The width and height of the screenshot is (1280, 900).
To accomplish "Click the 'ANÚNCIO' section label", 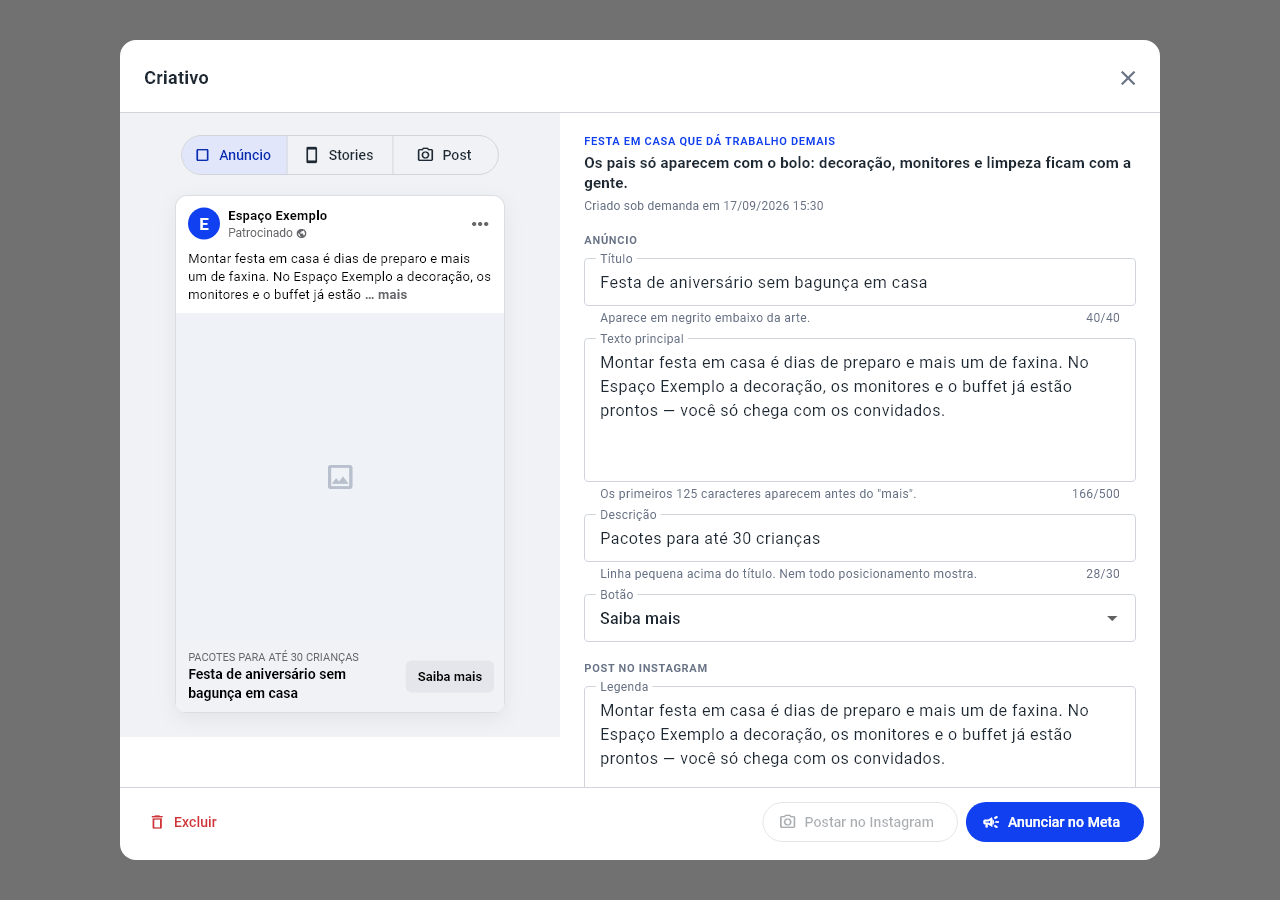I will [x=611, y=240].
